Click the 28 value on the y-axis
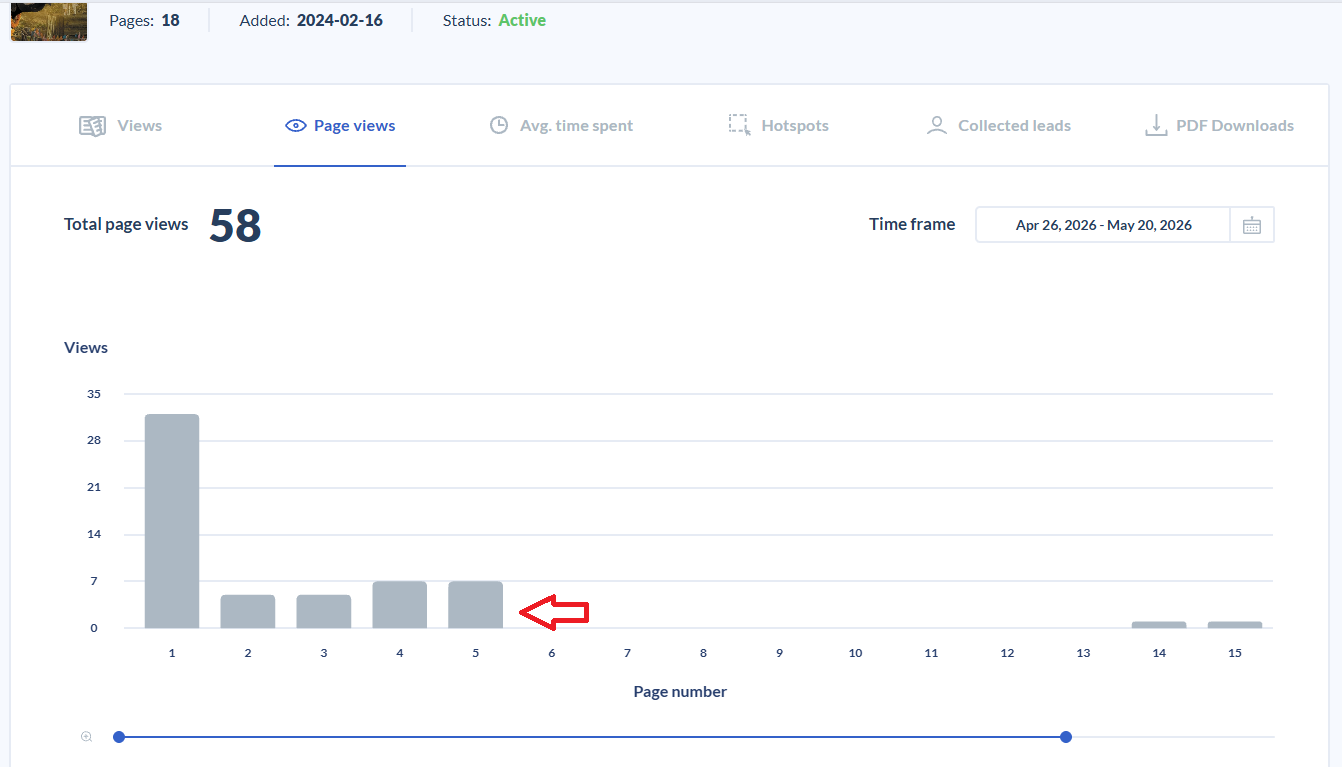Screen dimensions: 1342x767 pos(94,441)
